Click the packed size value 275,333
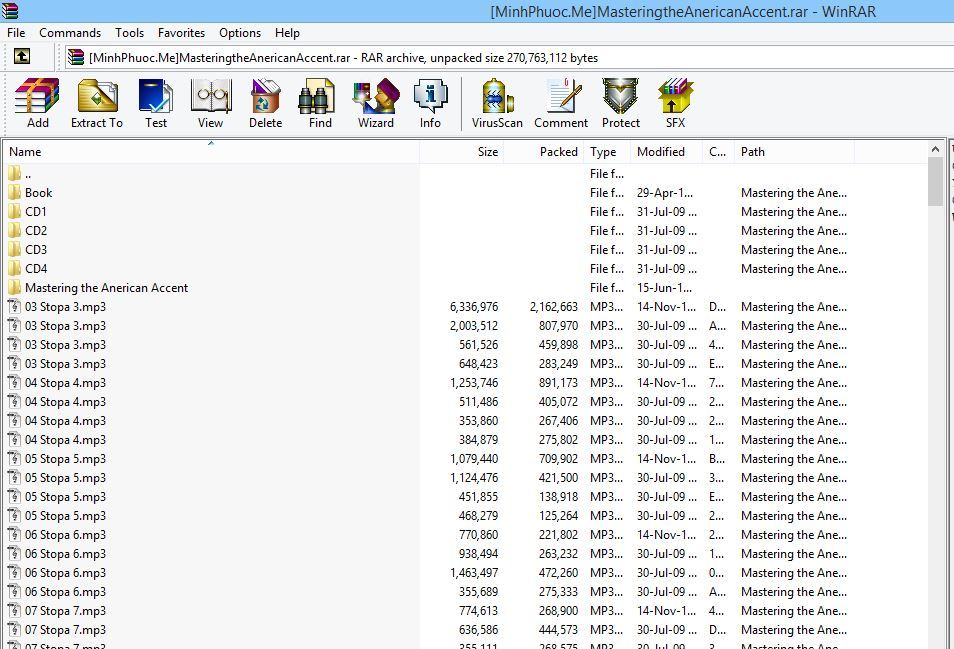Screen dimensions: 954x649 [558, 592]
